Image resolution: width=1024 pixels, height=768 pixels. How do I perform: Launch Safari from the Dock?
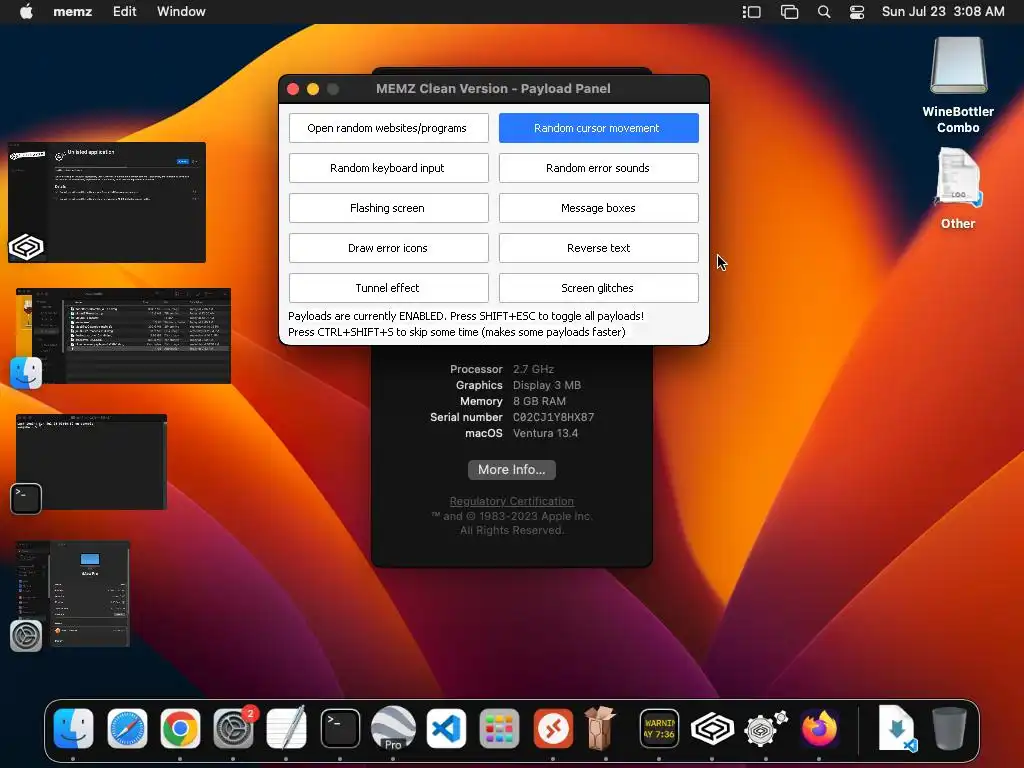(x=127, y=728)
